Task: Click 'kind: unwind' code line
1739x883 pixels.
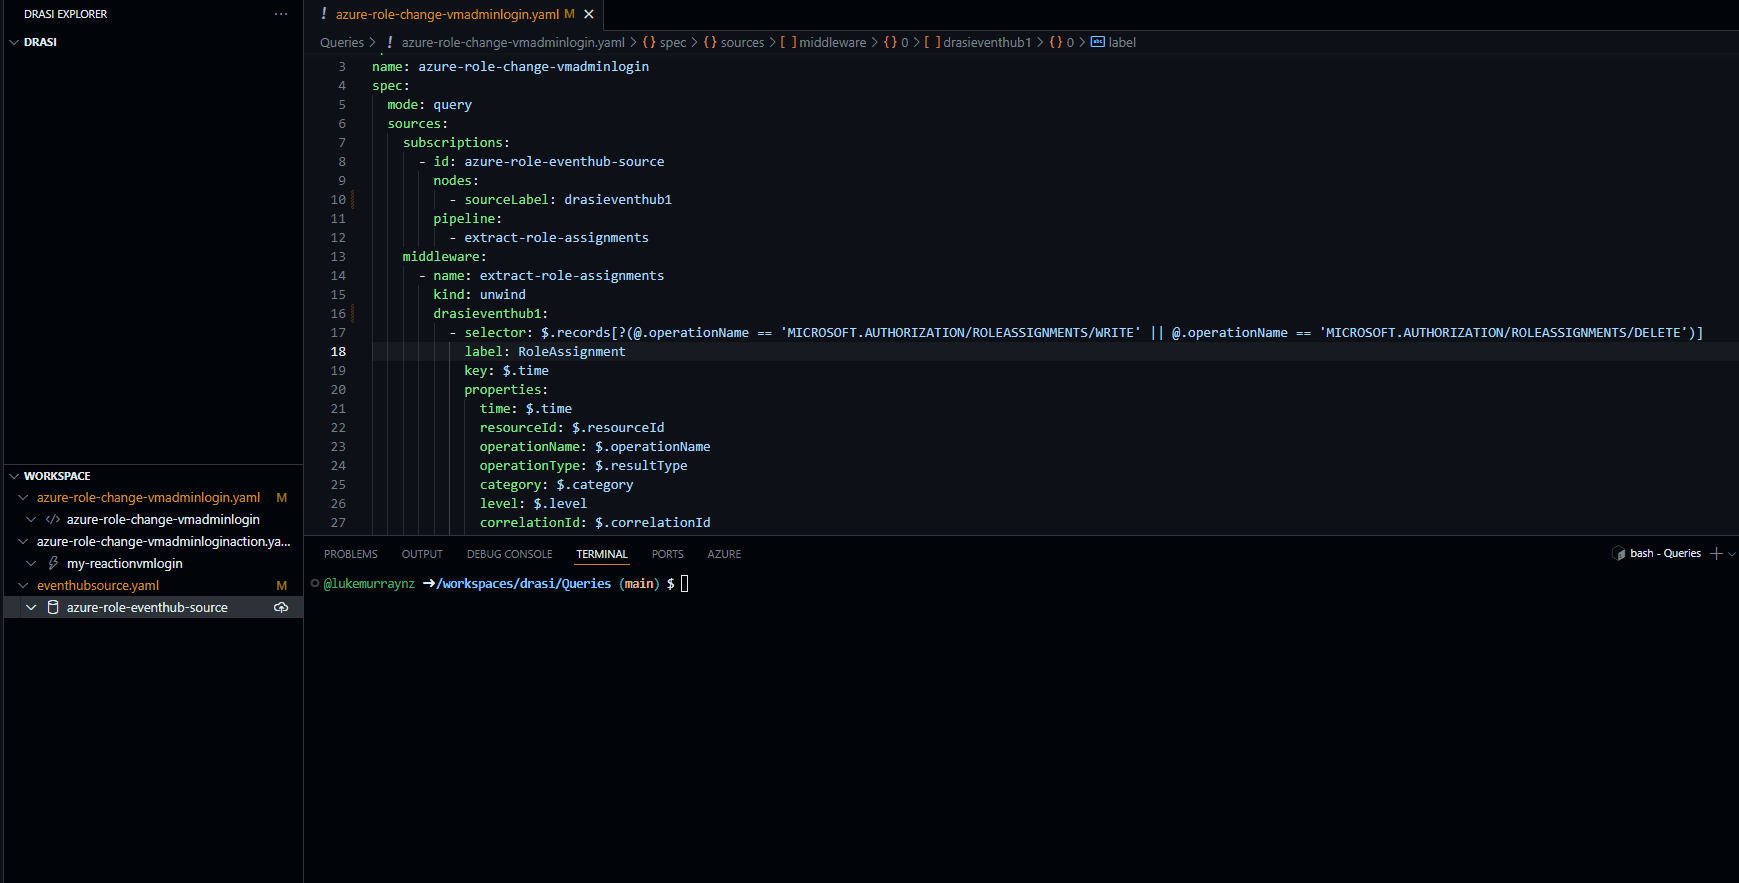Action: coord(479,294)
